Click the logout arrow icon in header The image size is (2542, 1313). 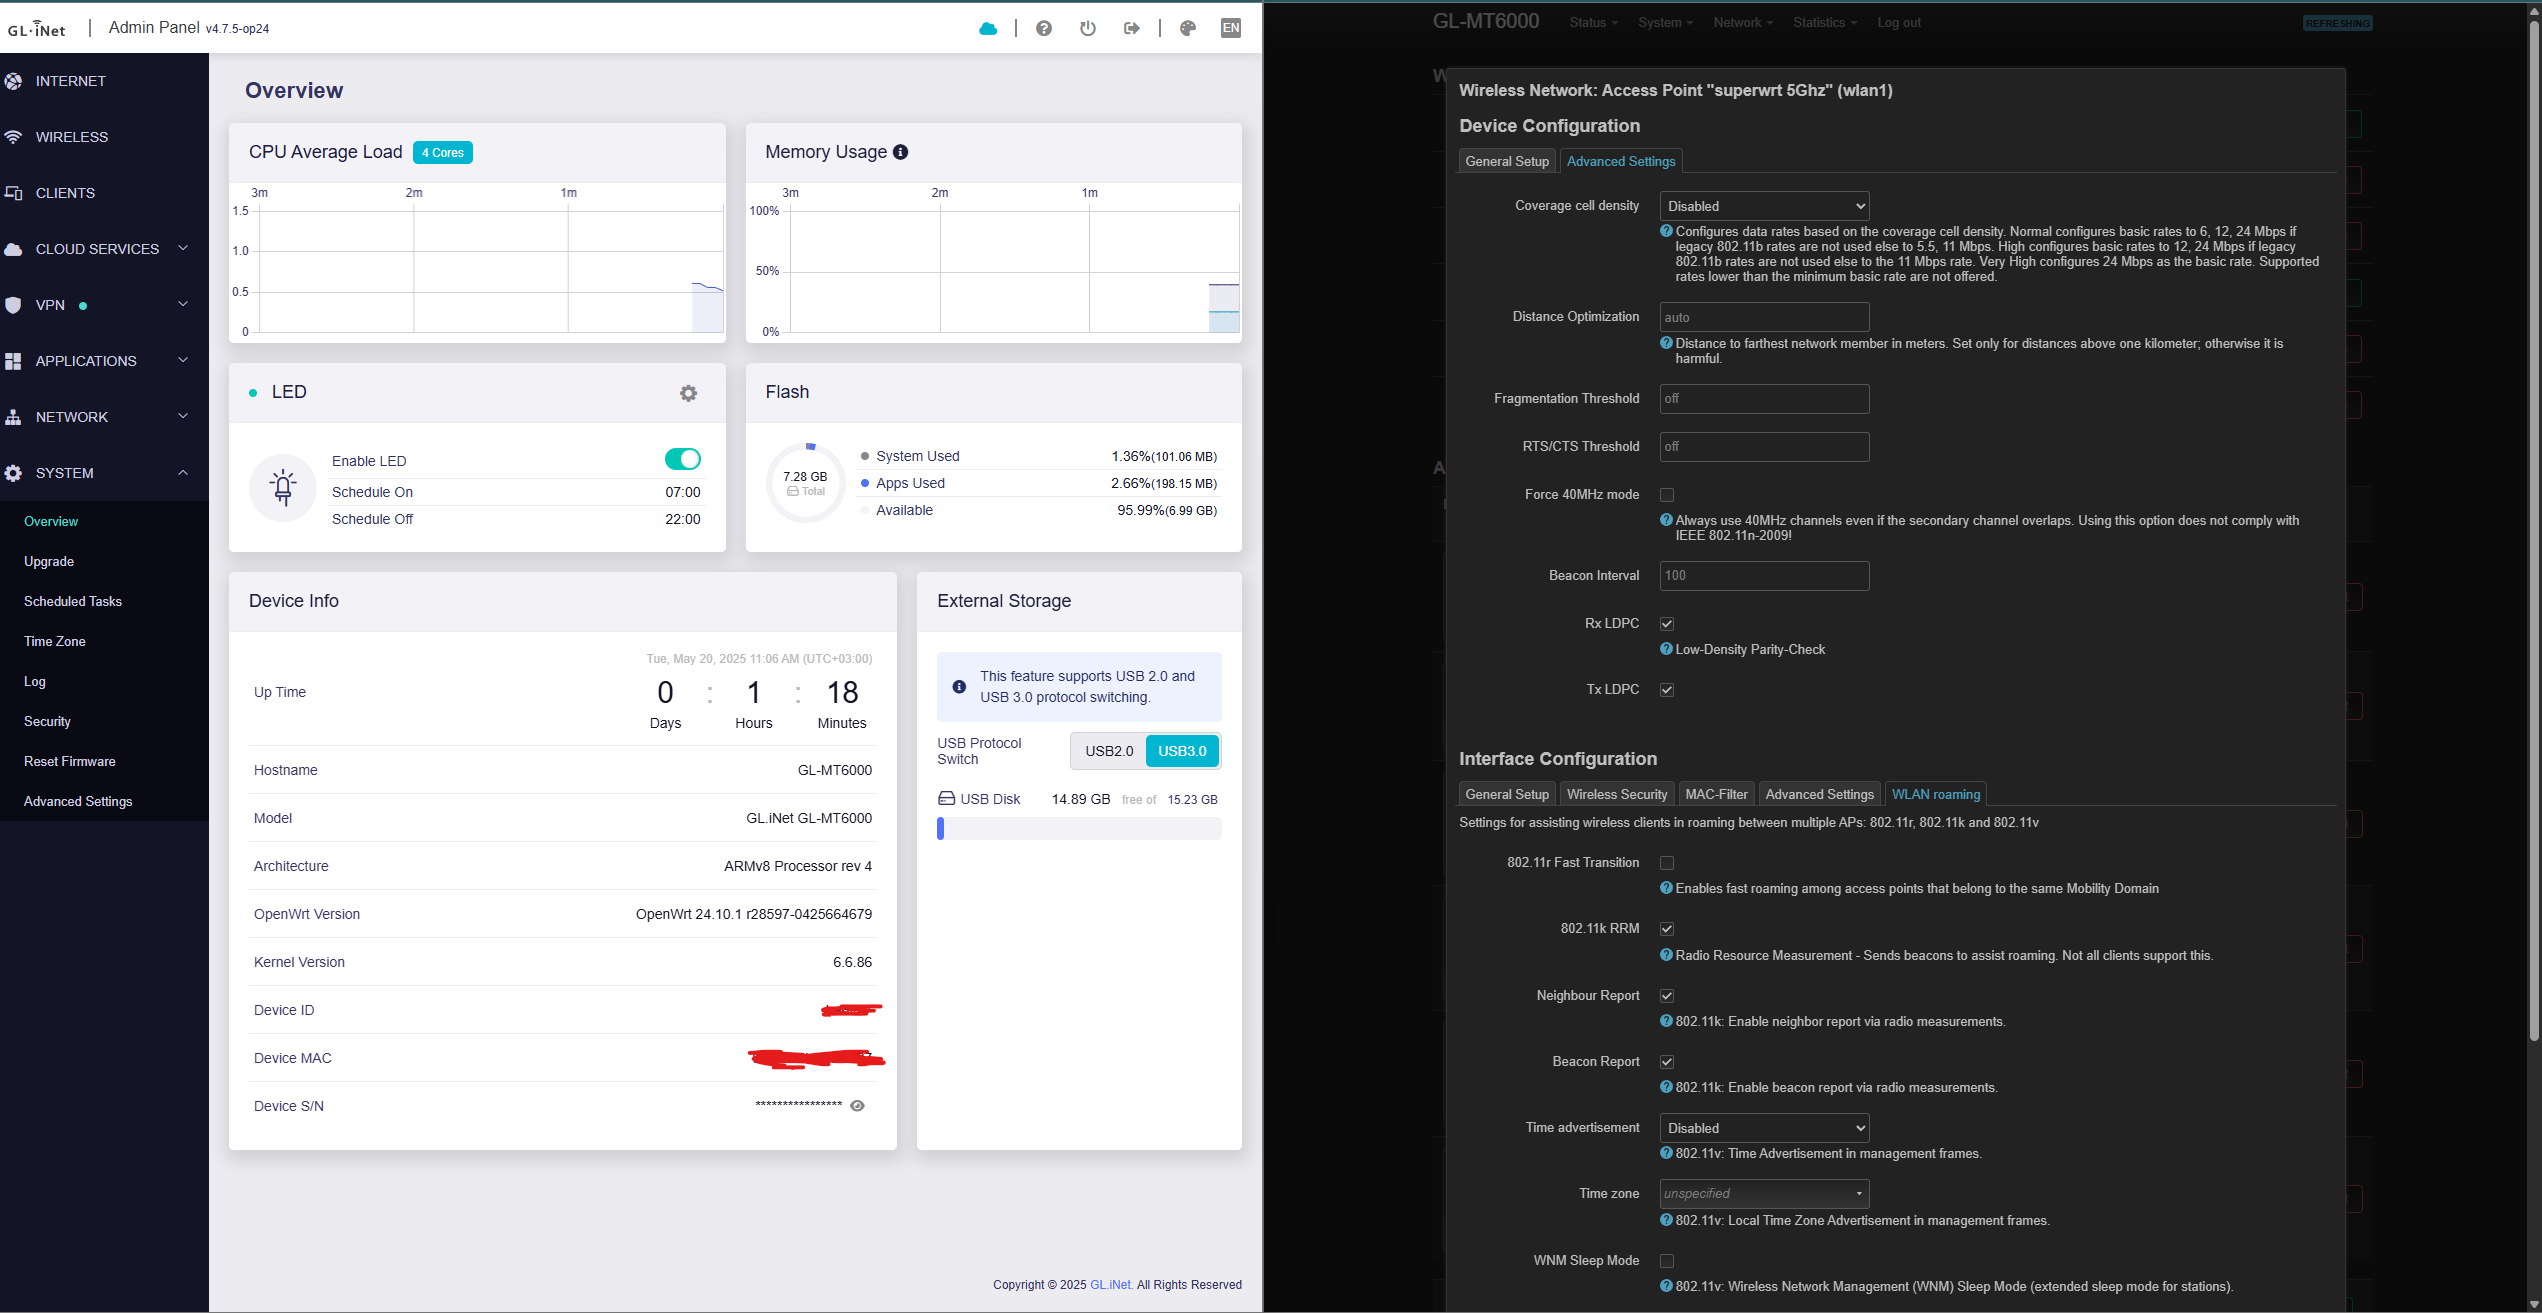[1131, 28]
